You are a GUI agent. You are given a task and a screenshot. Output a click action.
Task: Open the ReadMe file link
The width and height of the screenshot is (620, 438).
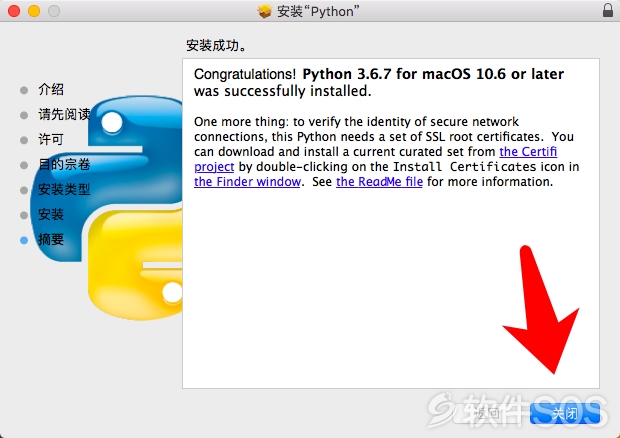379,182
